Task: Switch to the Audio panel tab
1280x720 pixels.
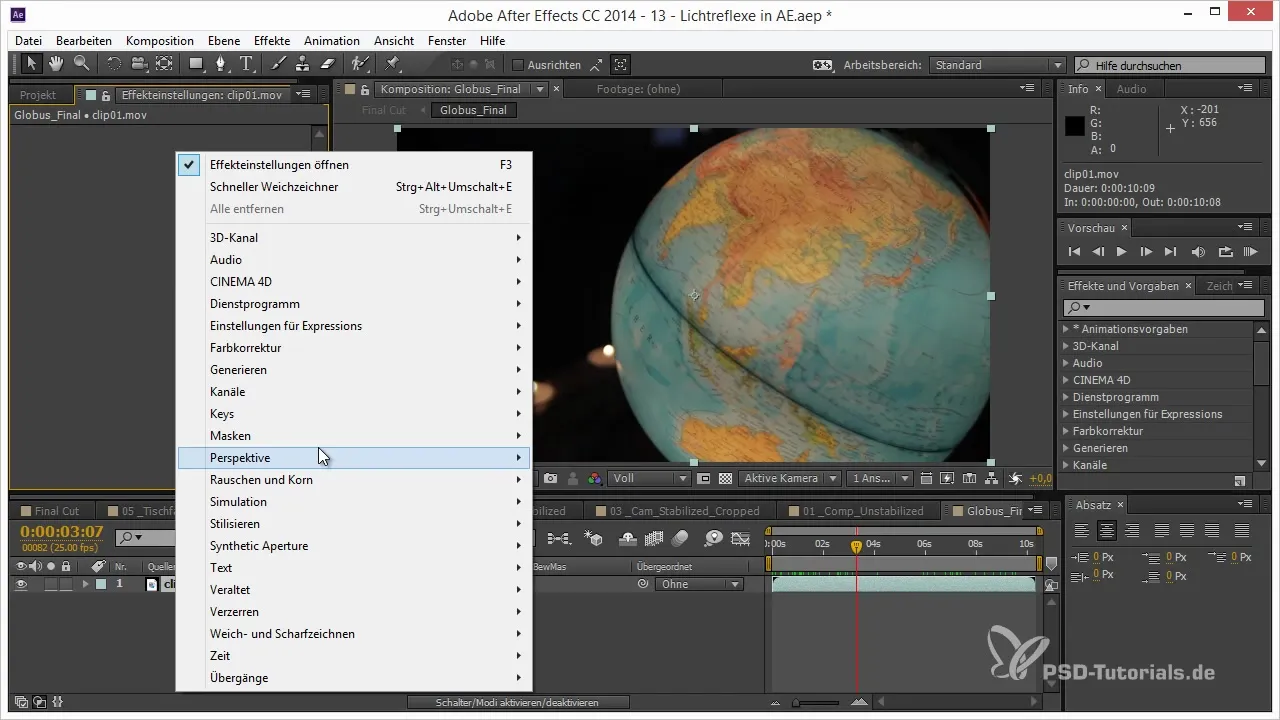Action: click(1131, 89)
